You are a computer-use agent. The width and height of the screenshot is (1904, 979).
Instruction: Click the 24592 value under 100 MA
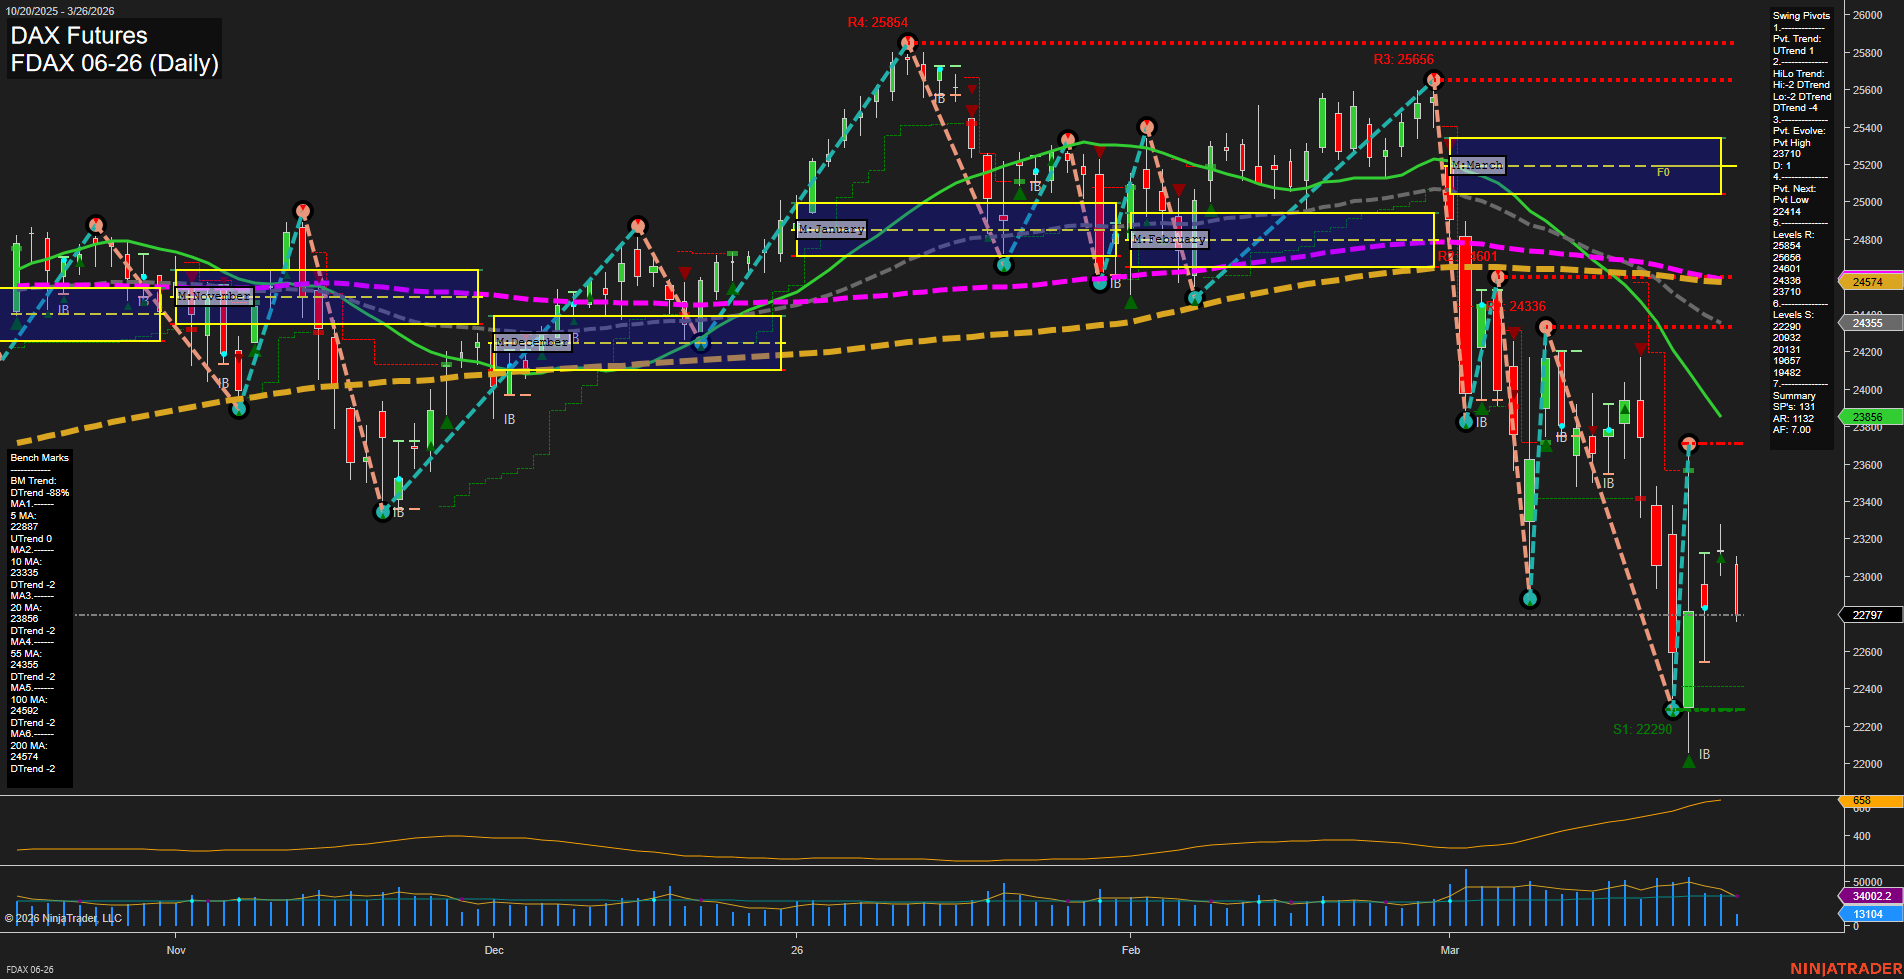coord(24,711)
